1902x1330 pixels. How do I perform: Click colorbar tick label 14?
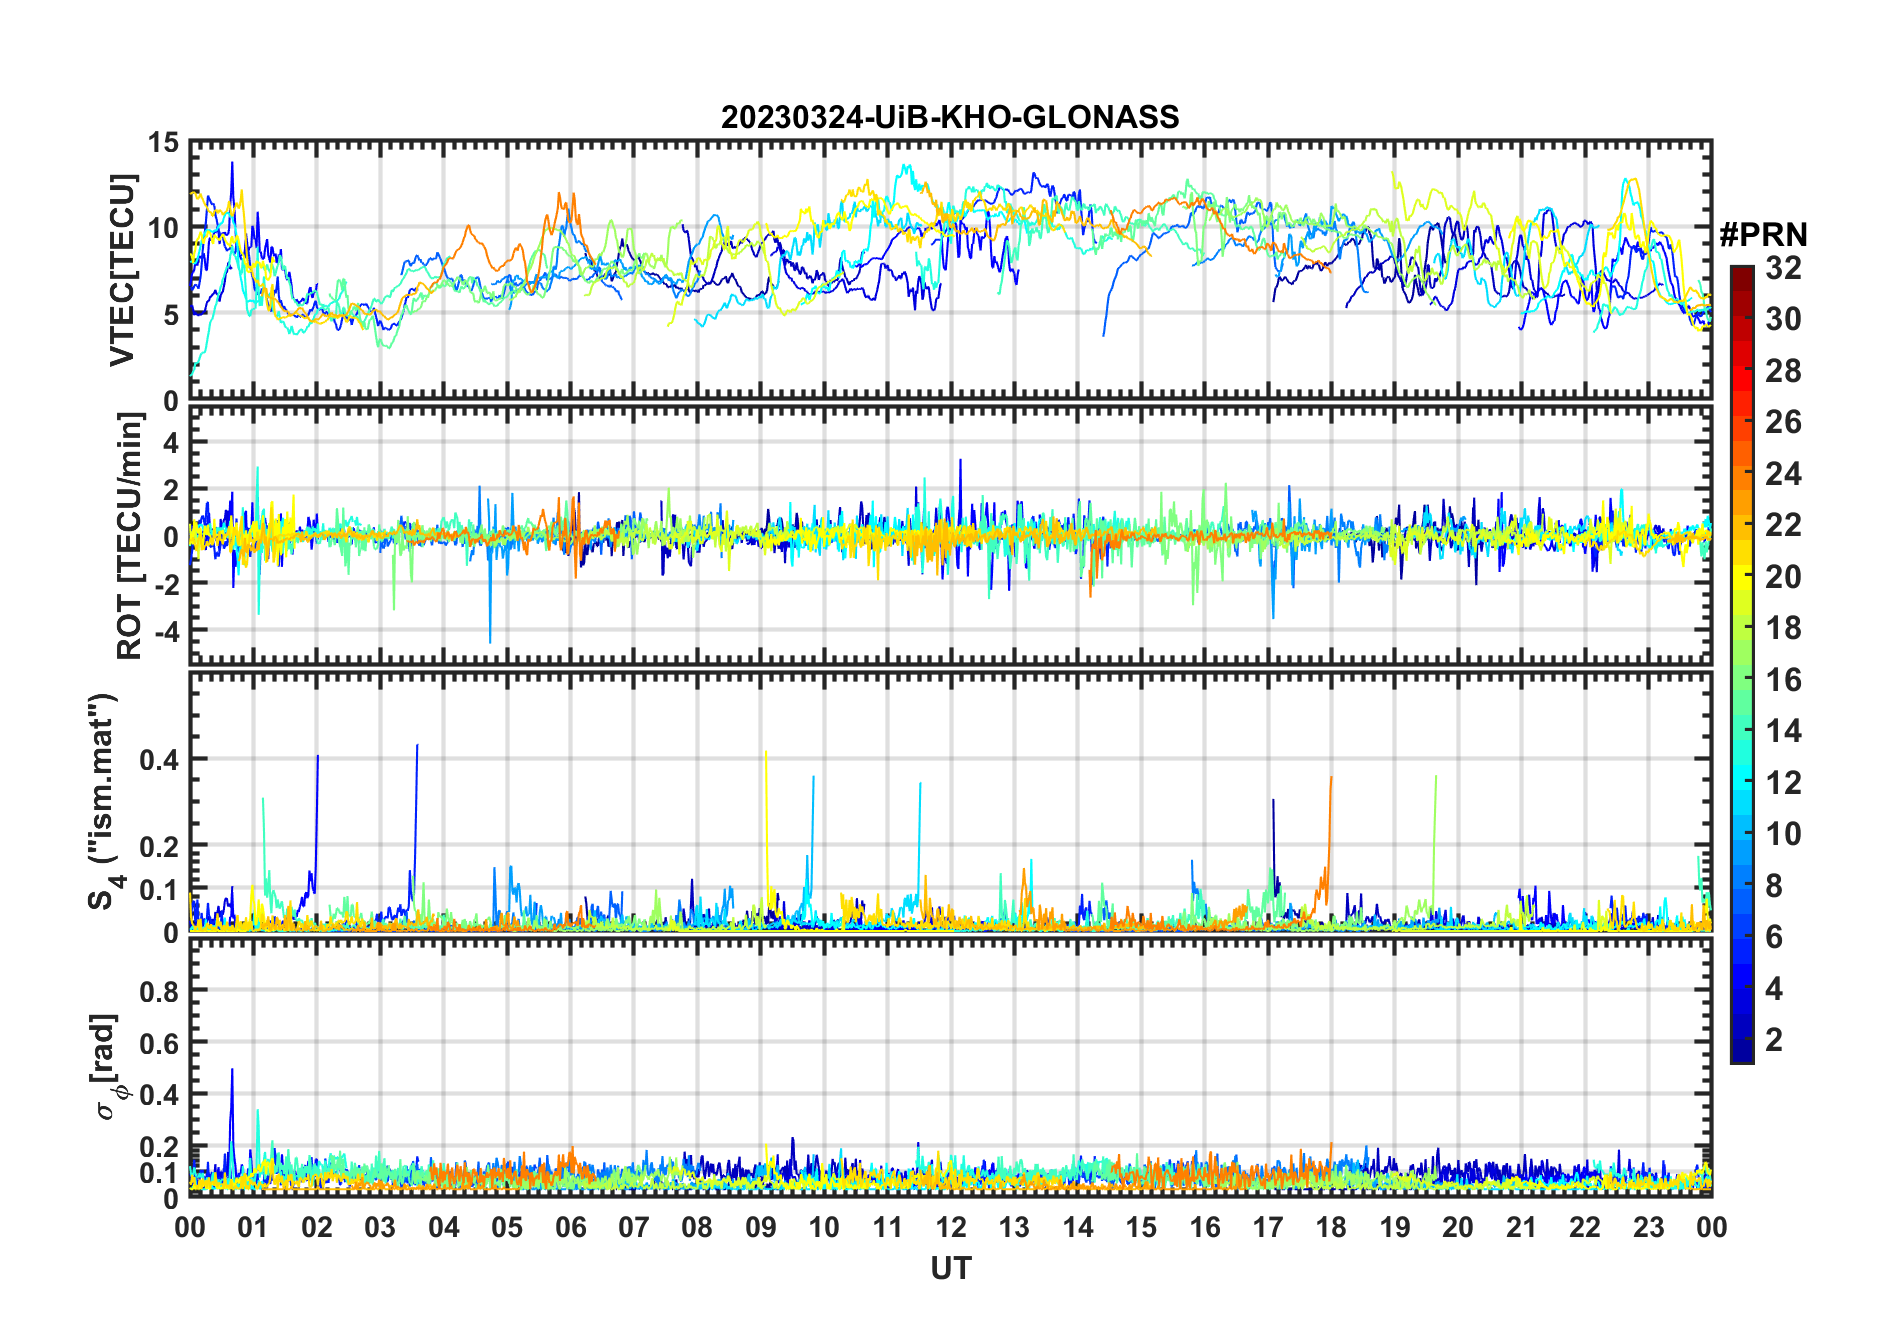click(x=1783, y=731)
